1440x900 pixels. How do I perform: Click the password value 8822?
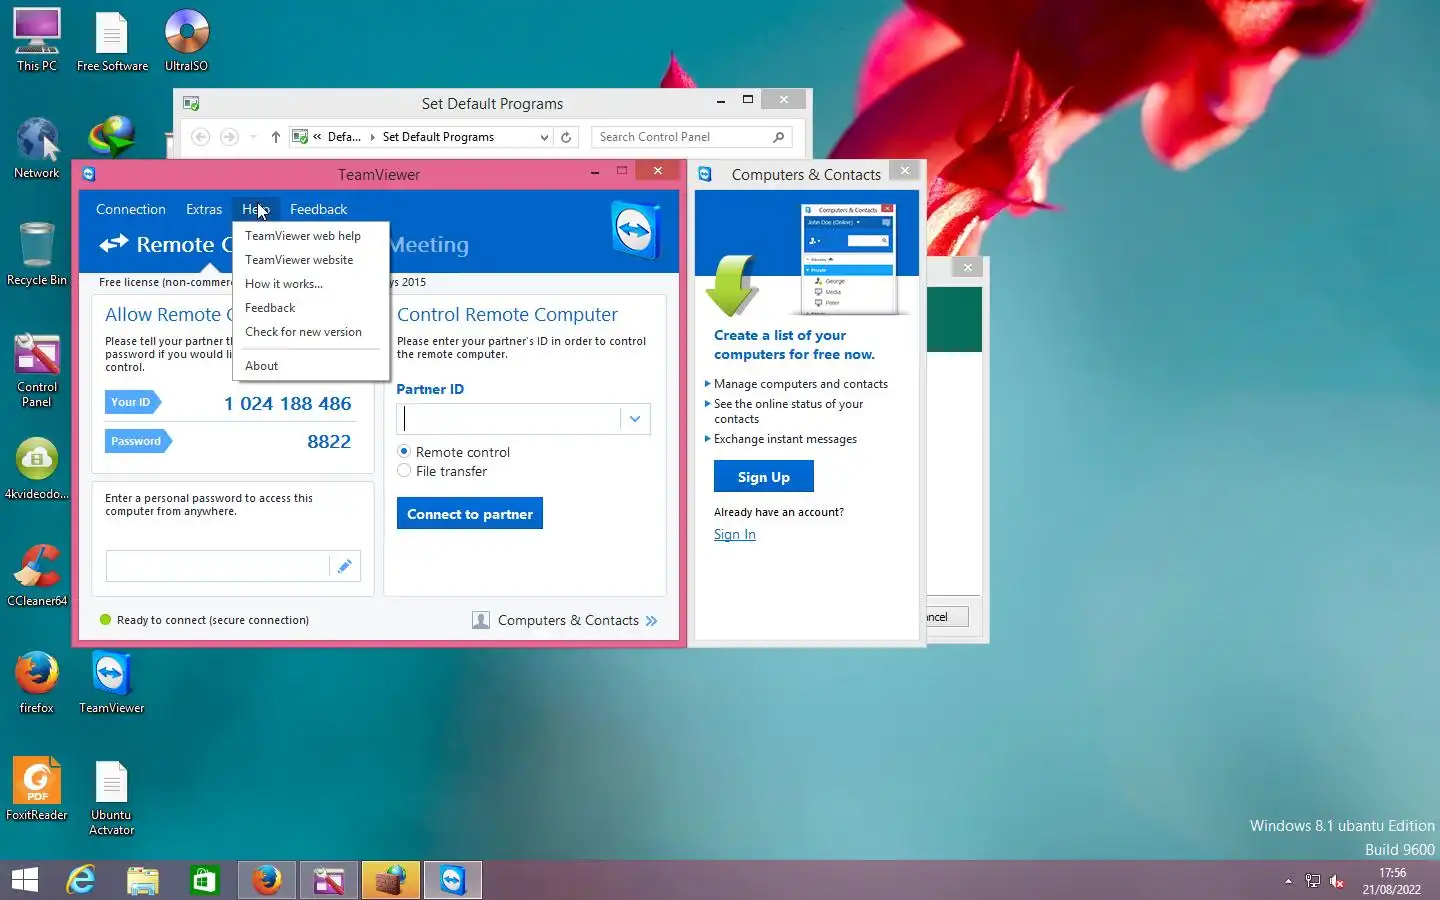pyautogui.click(x=329, y=442)
